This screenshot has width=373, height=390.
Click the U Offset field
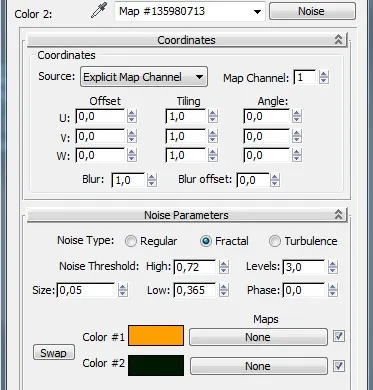point(100,116)
